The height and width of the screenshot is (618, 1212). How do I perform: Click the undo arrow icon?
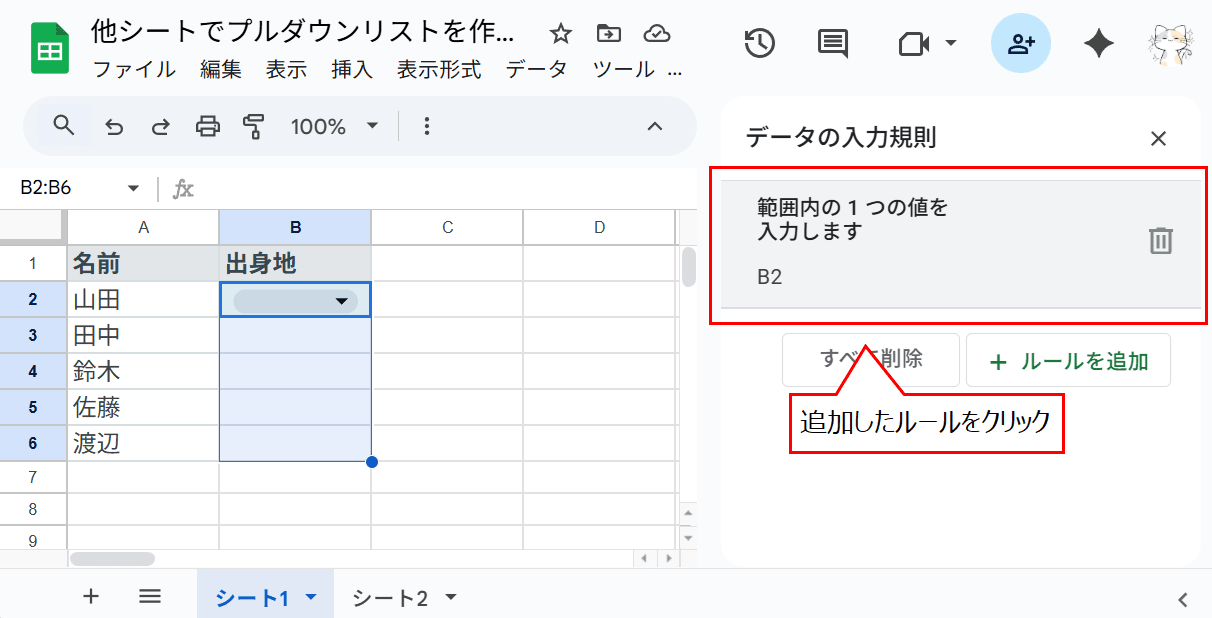(x=114, y=126)
